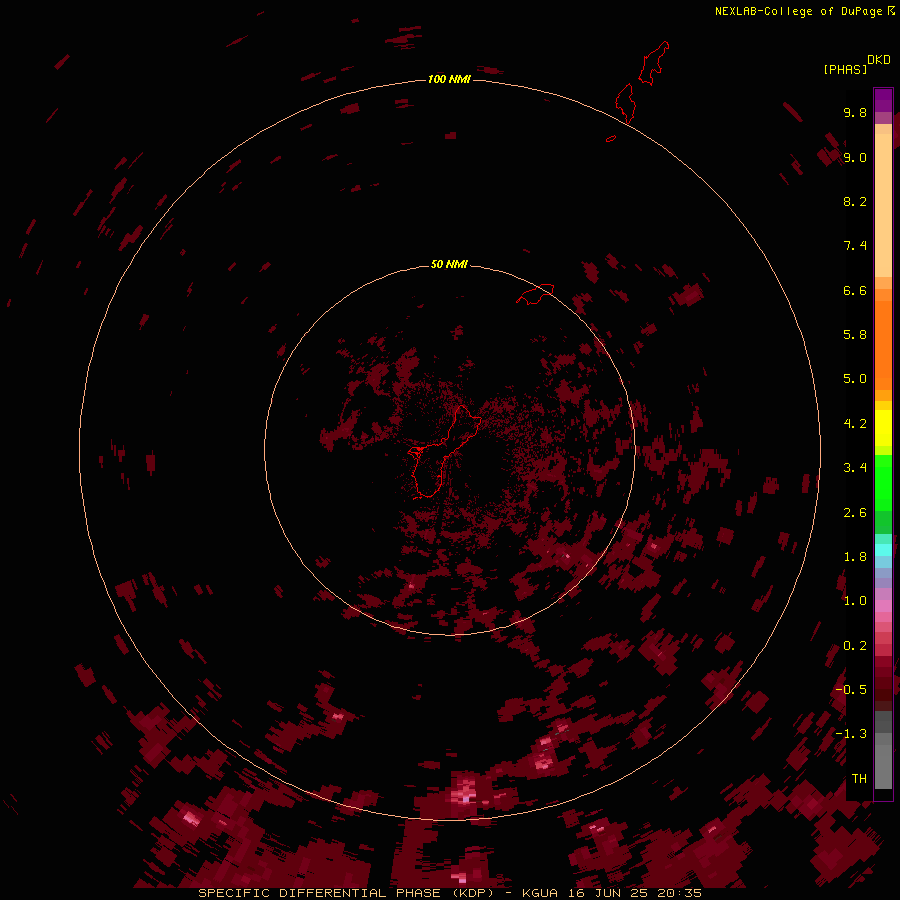Click the 2.6 legend value

[855, 513]
